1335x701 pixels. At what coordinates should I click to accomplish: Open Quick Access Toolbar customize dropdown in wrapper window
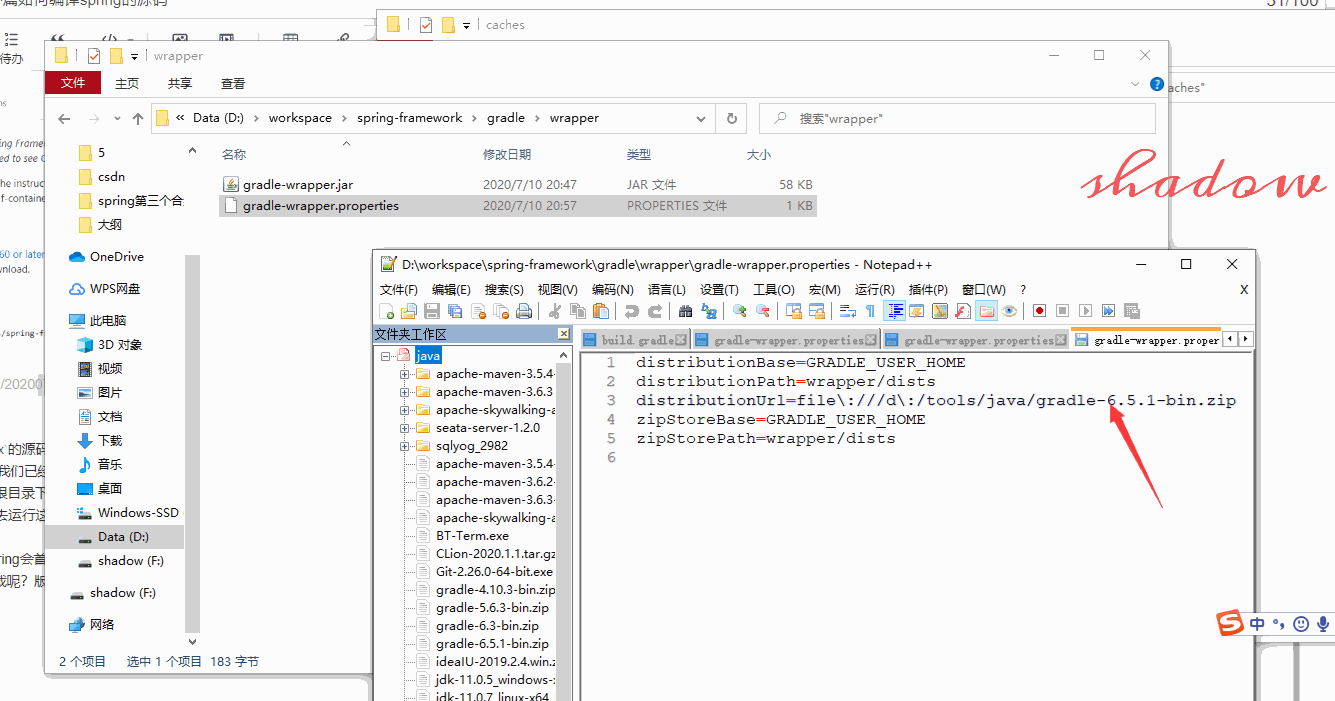[x=134, y=57]
